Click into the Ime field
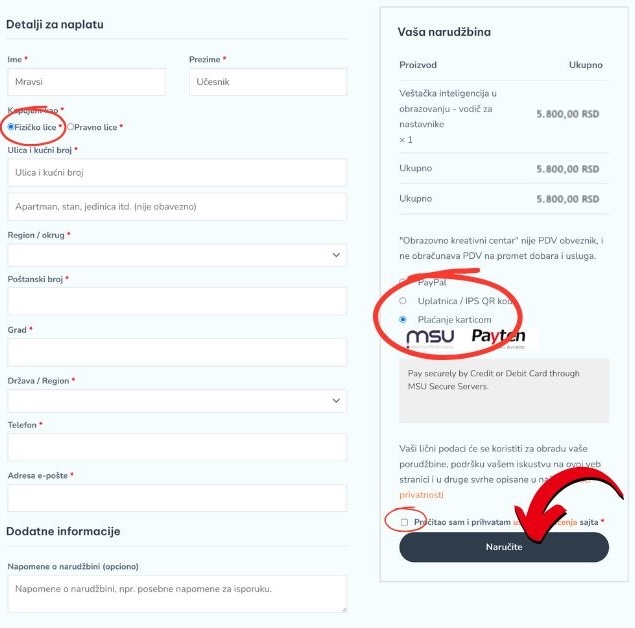635x628 pixels. tap(86, 82)
